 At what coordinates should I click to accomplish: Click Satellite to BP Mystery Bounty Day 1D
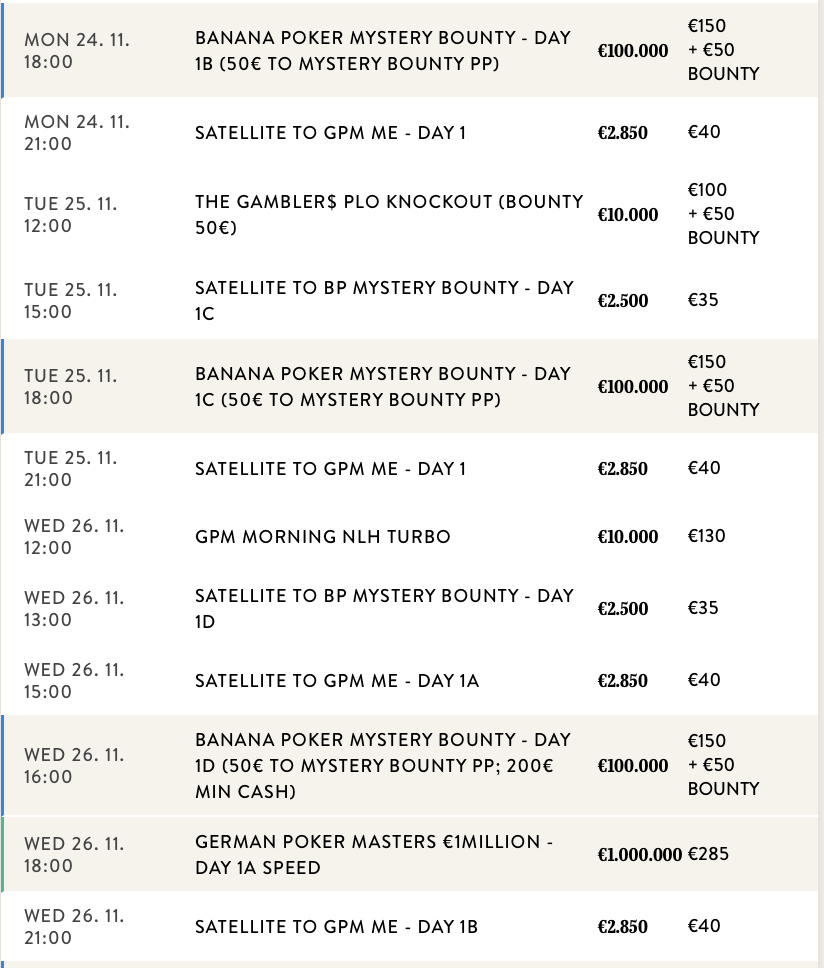(384, 608)
